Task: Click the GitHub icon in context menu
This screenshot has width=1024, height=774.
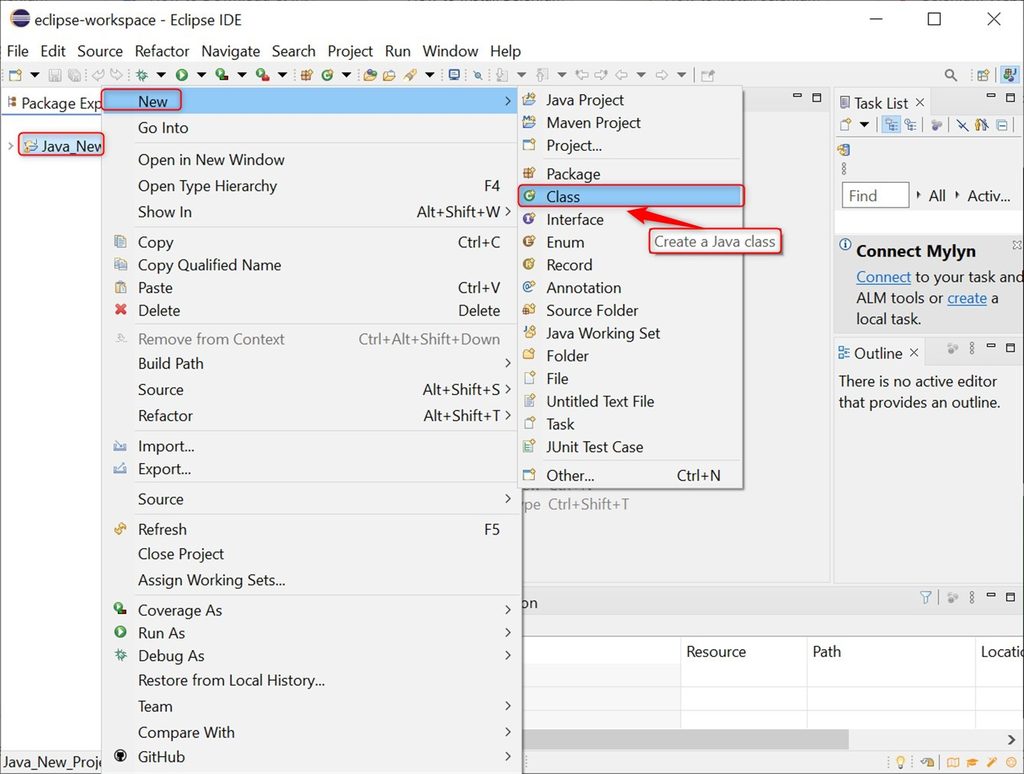Action: point(120,756)
